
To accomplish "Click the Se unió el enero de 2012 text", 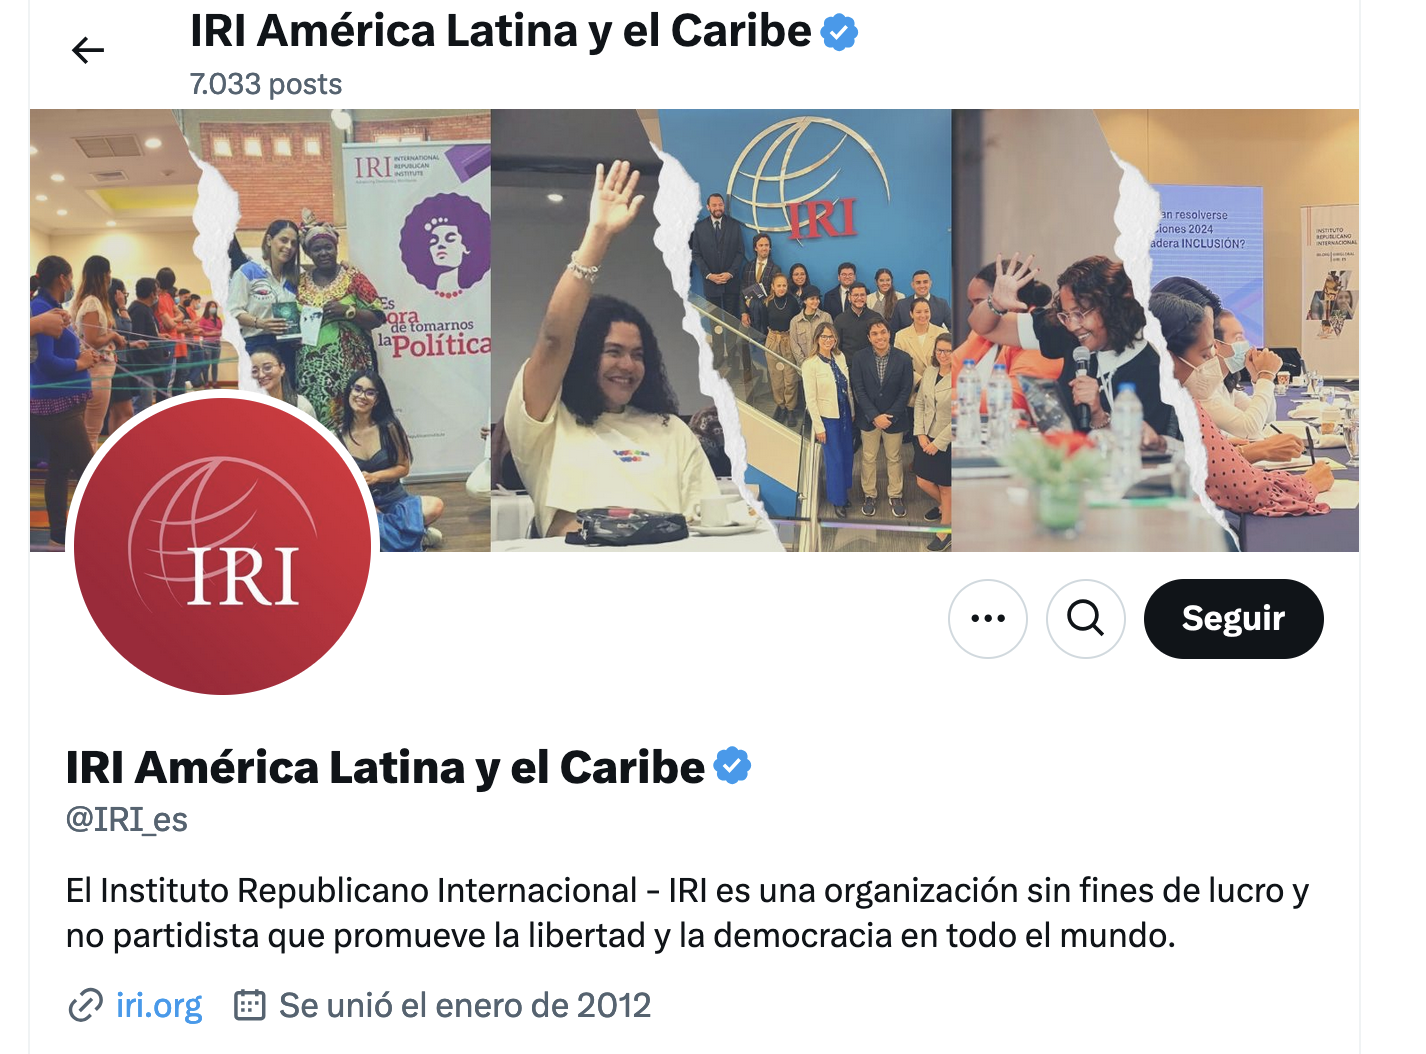I will pyautogui.click(x=465, y=1005).
